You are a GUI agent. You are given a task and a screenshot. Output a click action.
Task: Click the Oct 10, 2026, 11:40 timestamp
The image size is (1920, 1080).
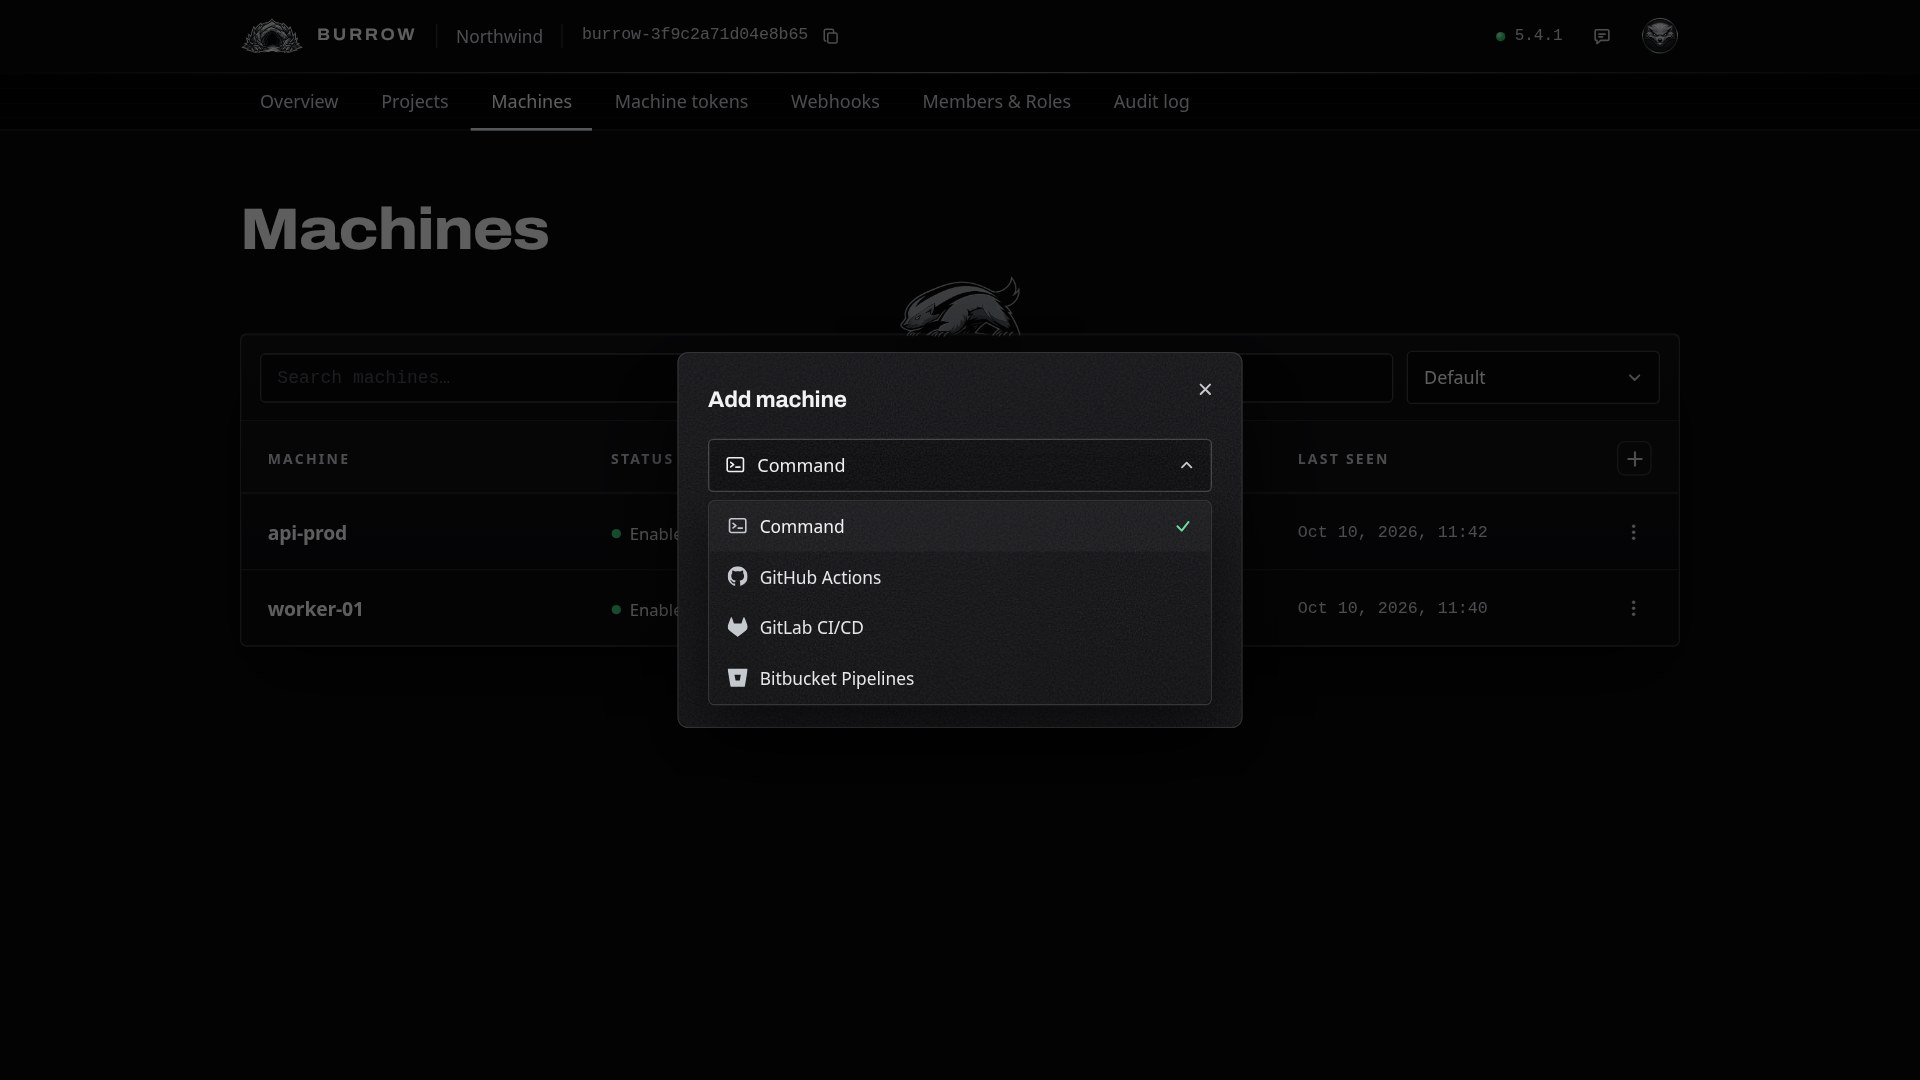click(1392, 608)
